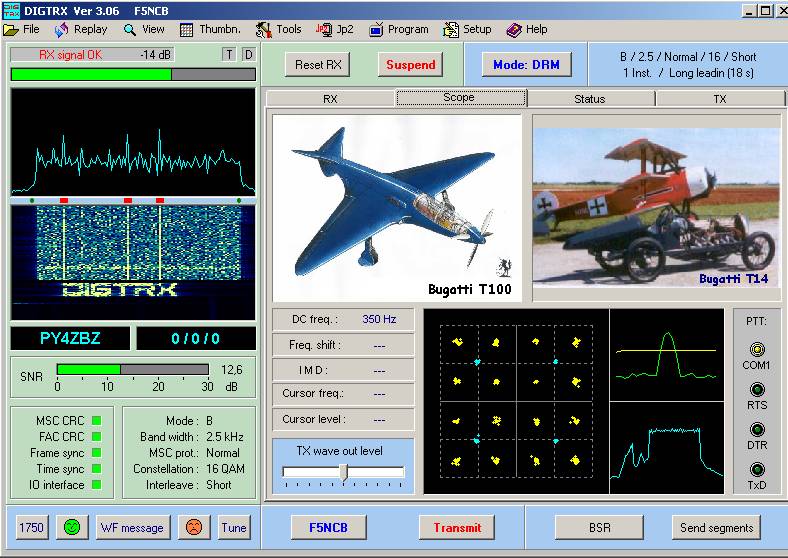
Task: Toggle the T button beside RX signal
Action: 229,54
